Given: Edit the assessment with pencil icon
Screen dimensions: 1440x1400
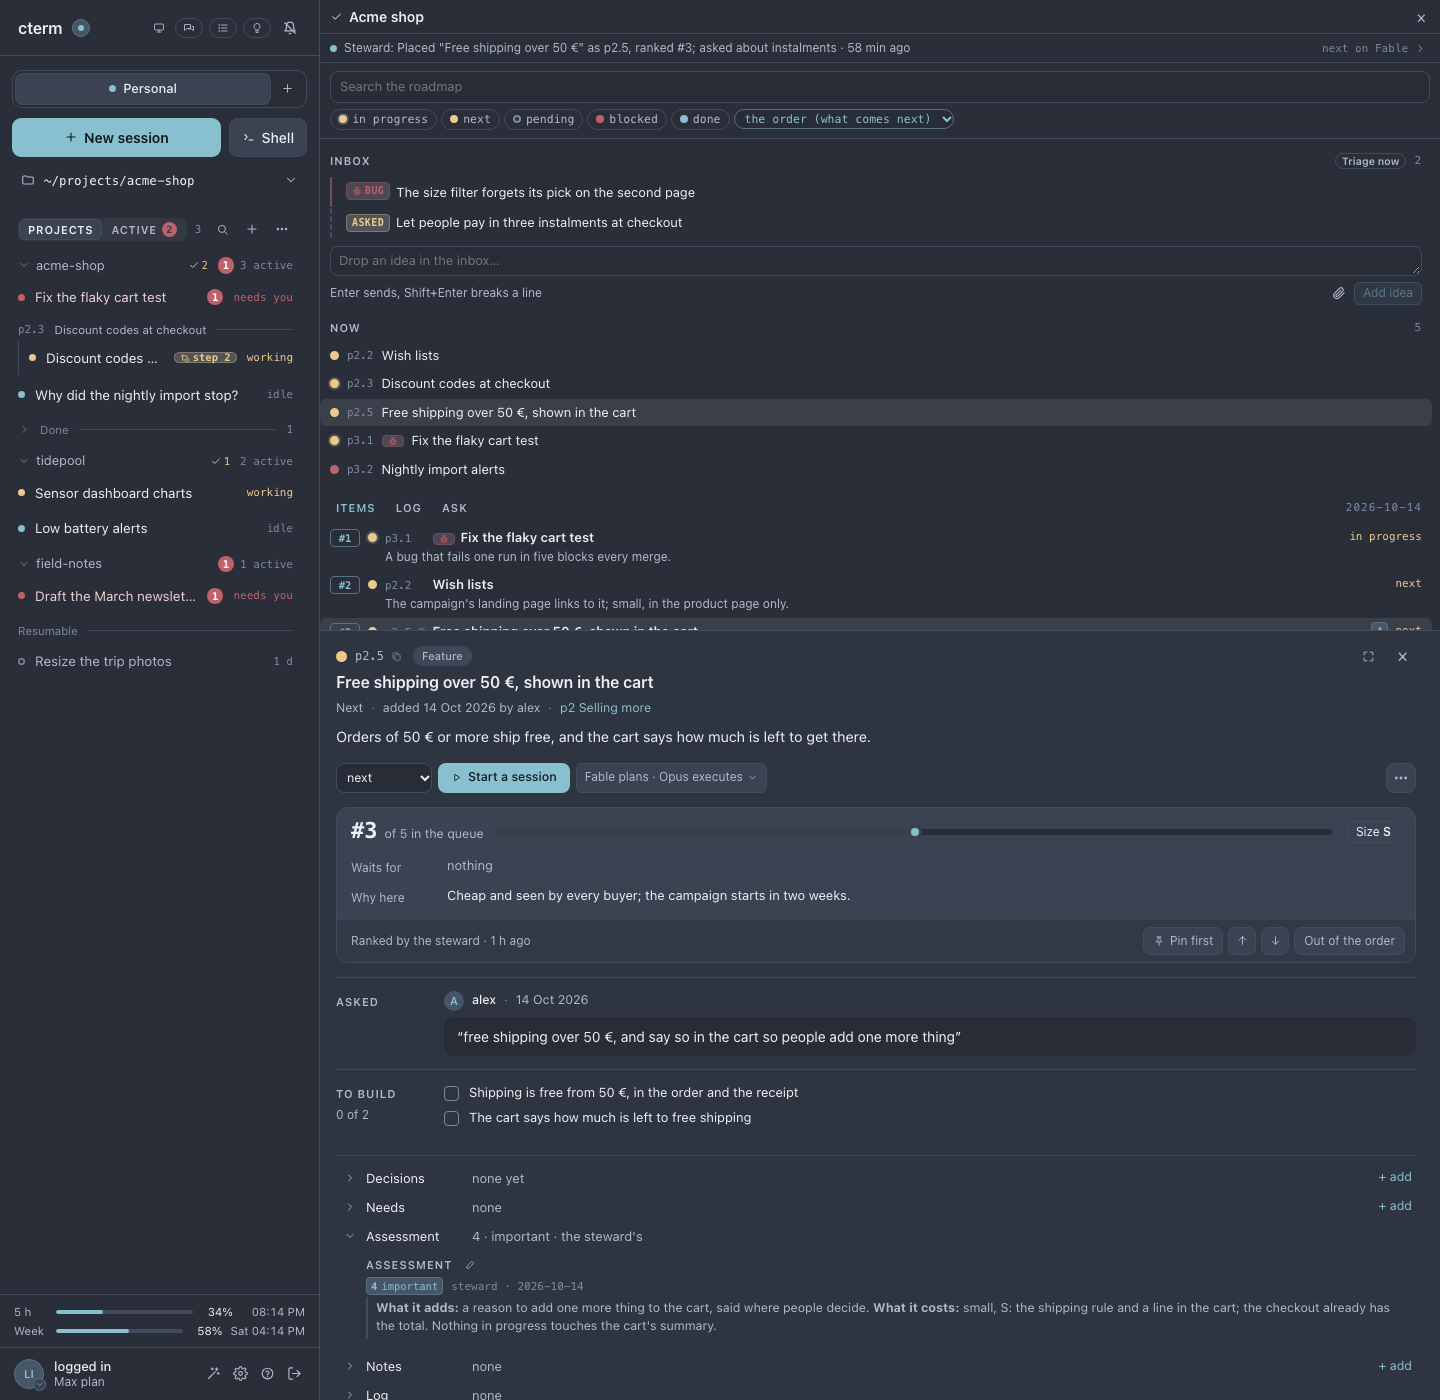Looking at the screenshot, I should [470, 1265].
